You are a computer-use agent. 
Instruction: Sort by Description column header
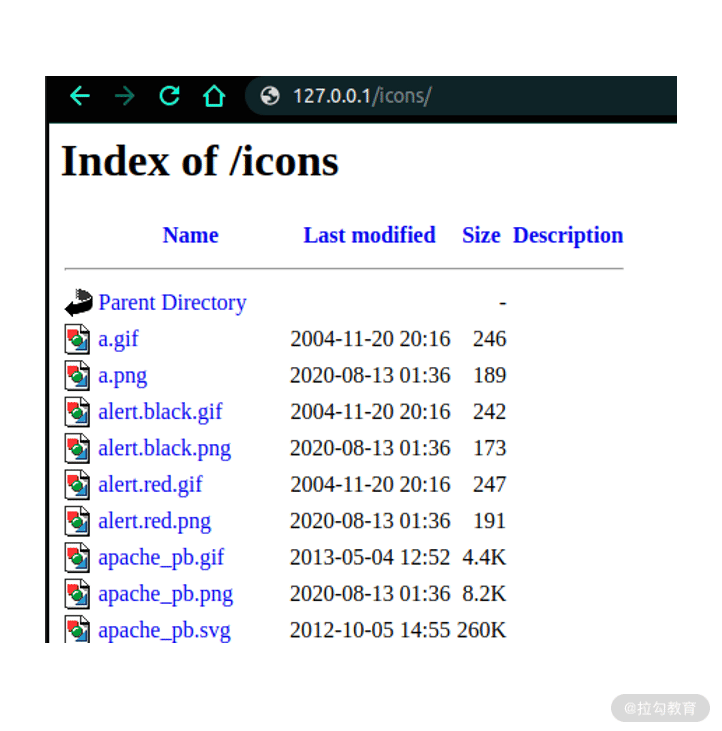pos(568,235)
